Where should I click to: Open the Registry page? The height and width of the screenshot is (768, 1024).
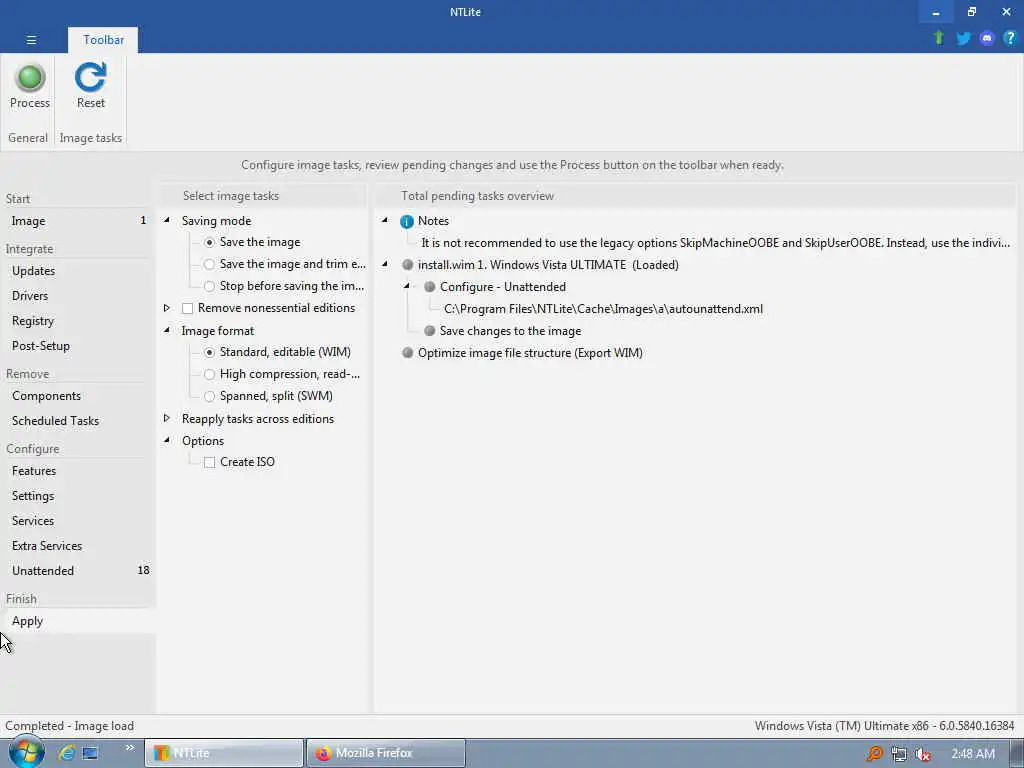(x=78, y=321)
